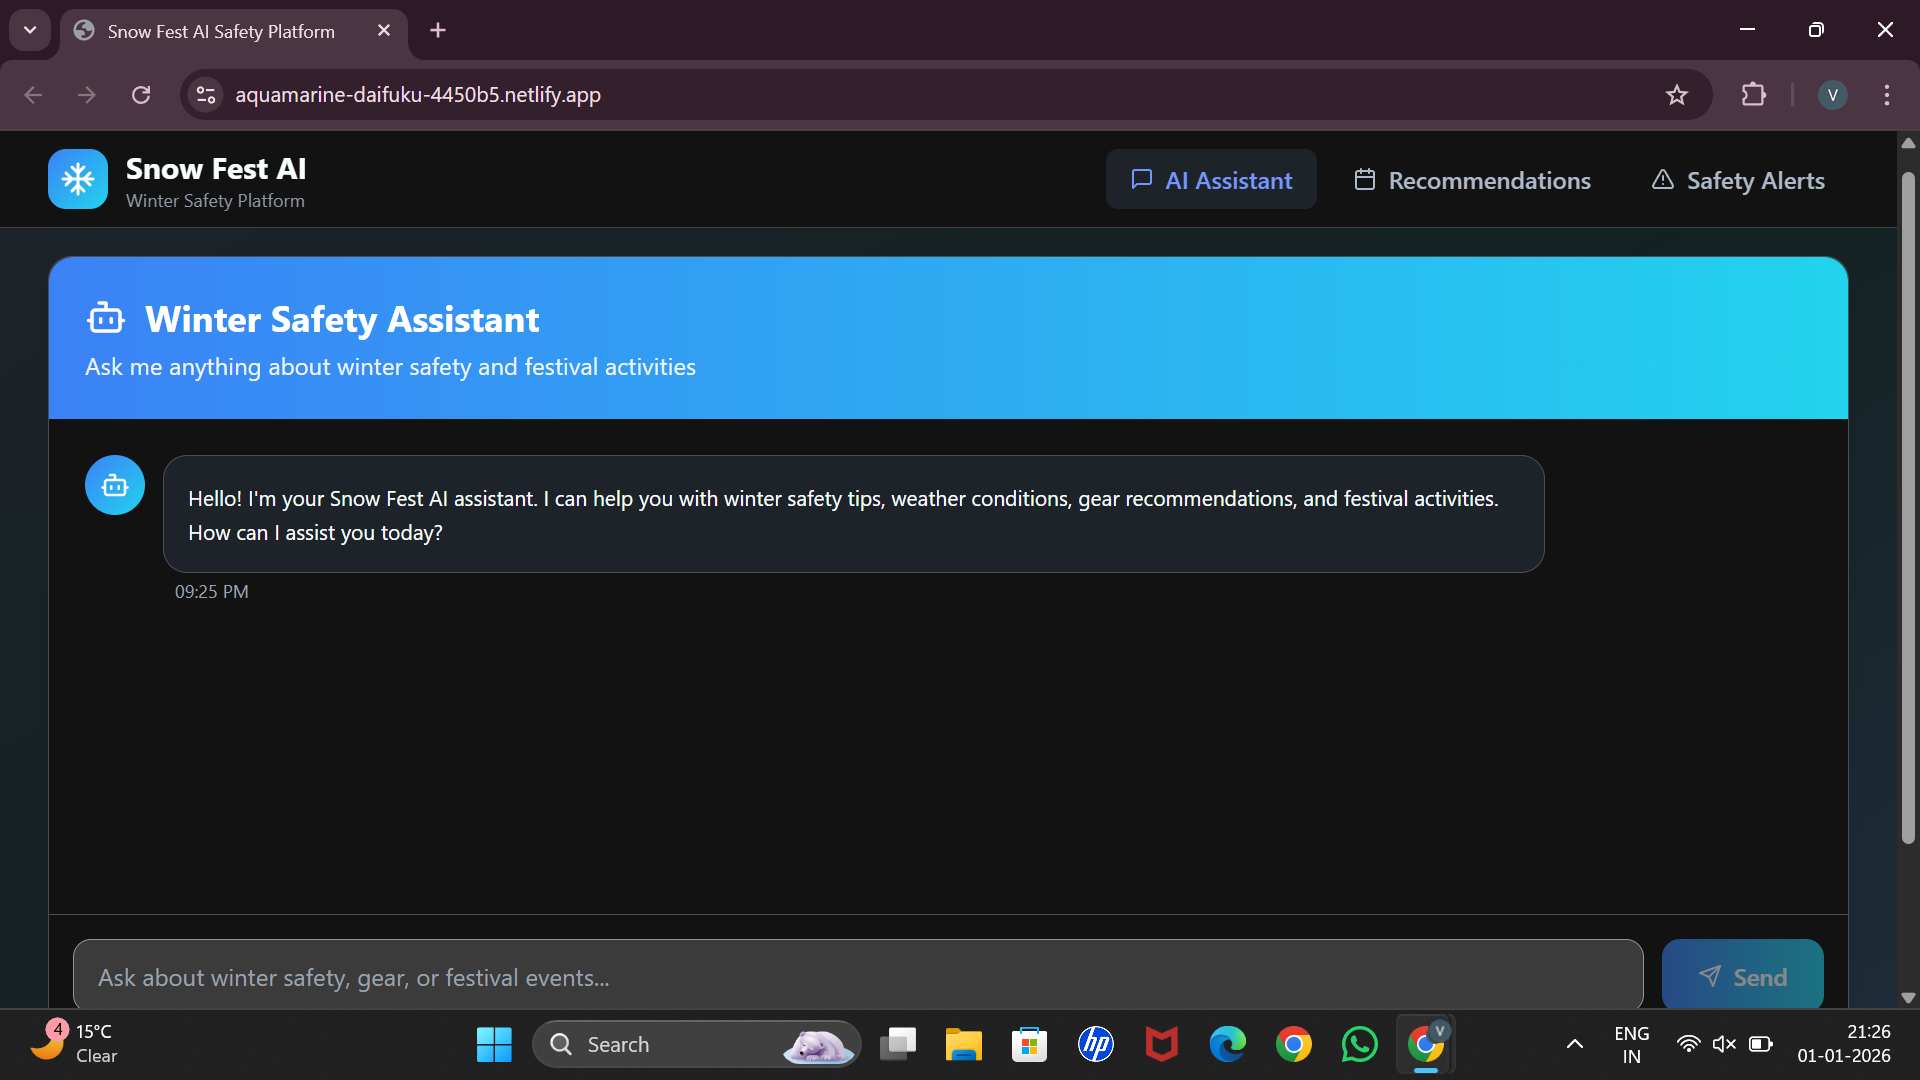Click the Snow Fest AI title text
The width and height of the screenshot is (1920, 1080).
(x=216, y=169)
